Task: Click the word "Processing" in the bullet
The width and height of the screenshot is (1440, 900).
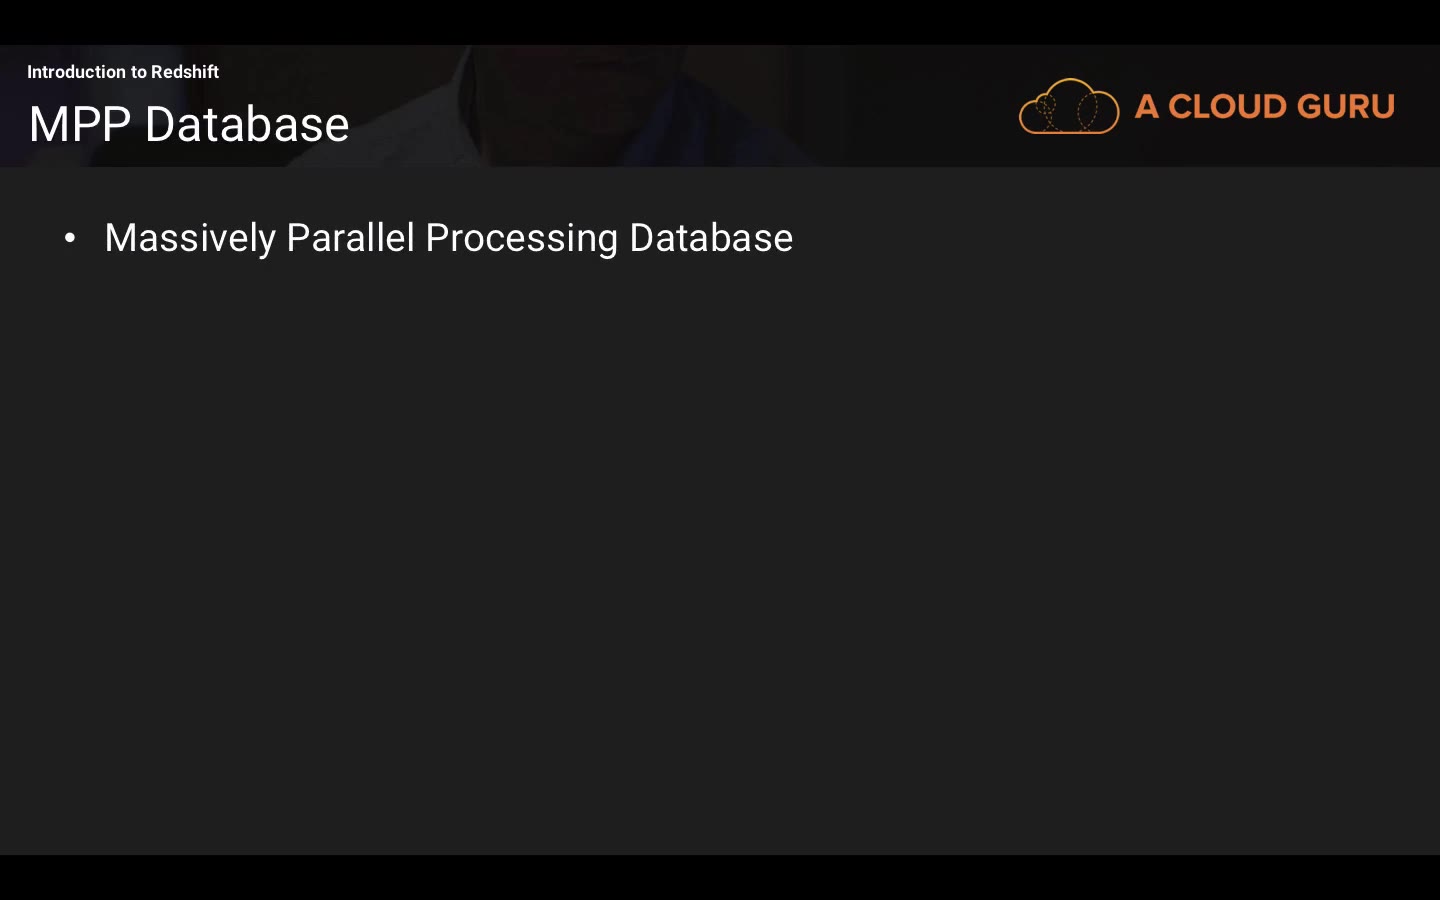Action: 521,238
